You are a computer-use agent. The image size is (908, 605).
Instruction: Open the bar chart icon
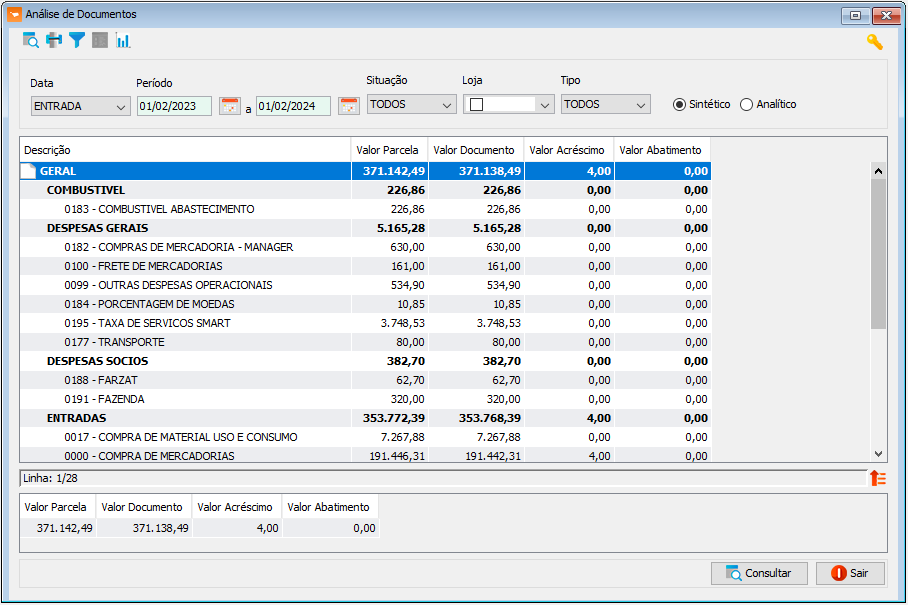[123, 41]
